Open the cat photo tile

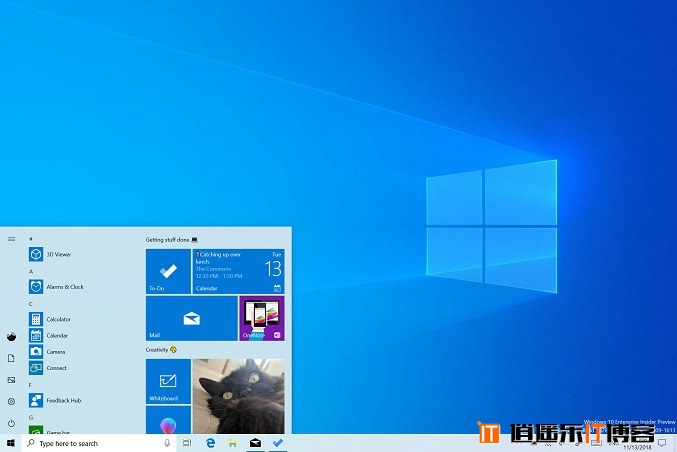pos(239,396)
